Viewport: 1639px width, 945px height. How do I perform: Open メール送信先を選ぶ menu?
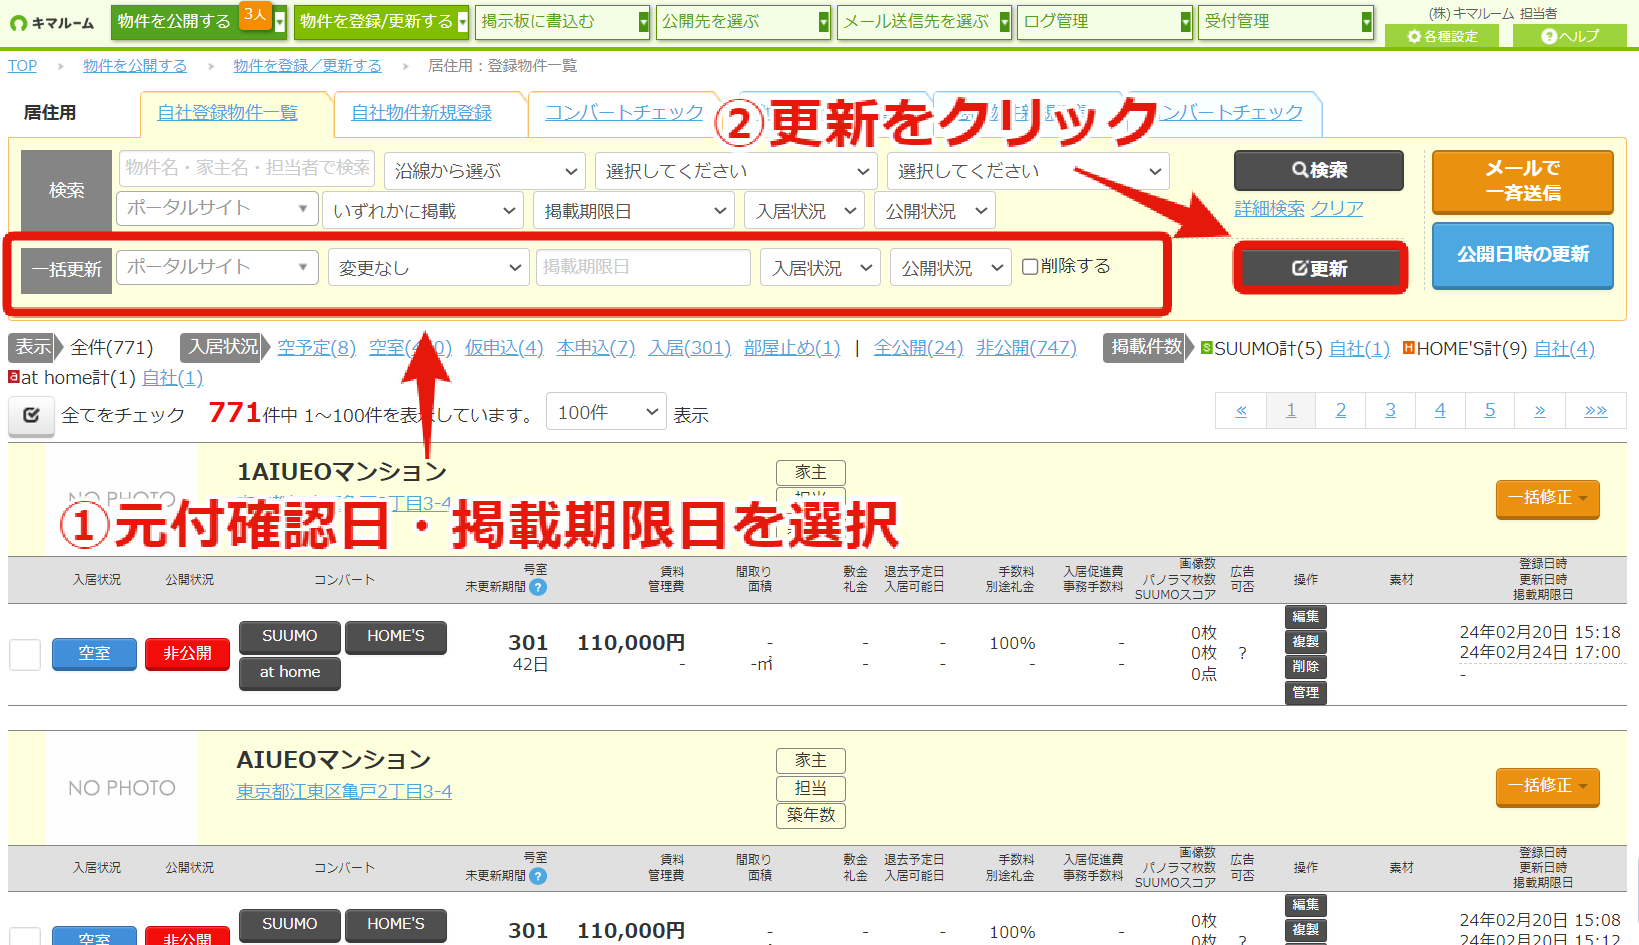[x=924, y=21]
